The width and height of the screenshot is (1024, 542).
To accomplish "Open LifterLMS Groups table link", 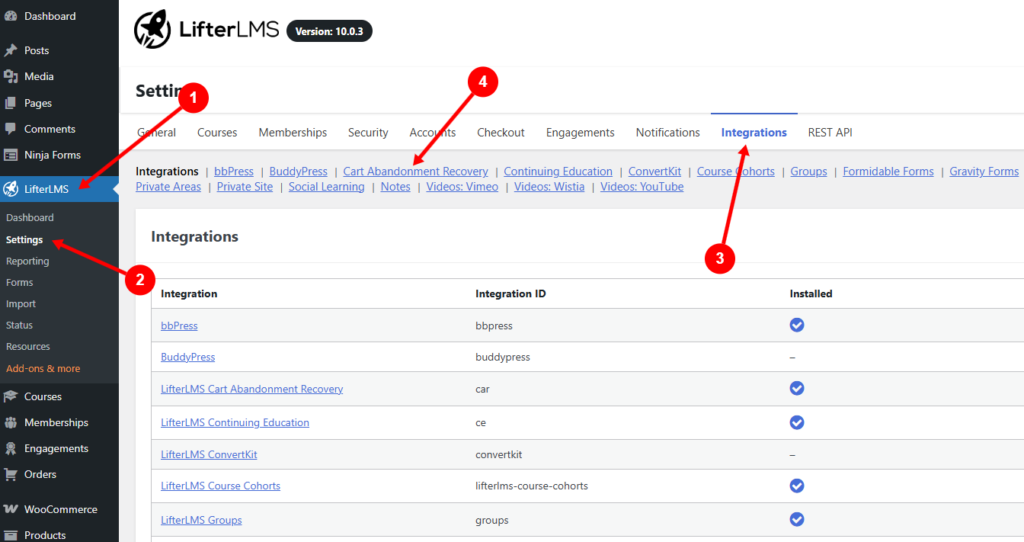I will pyautogui.click(x=201, y=520).
